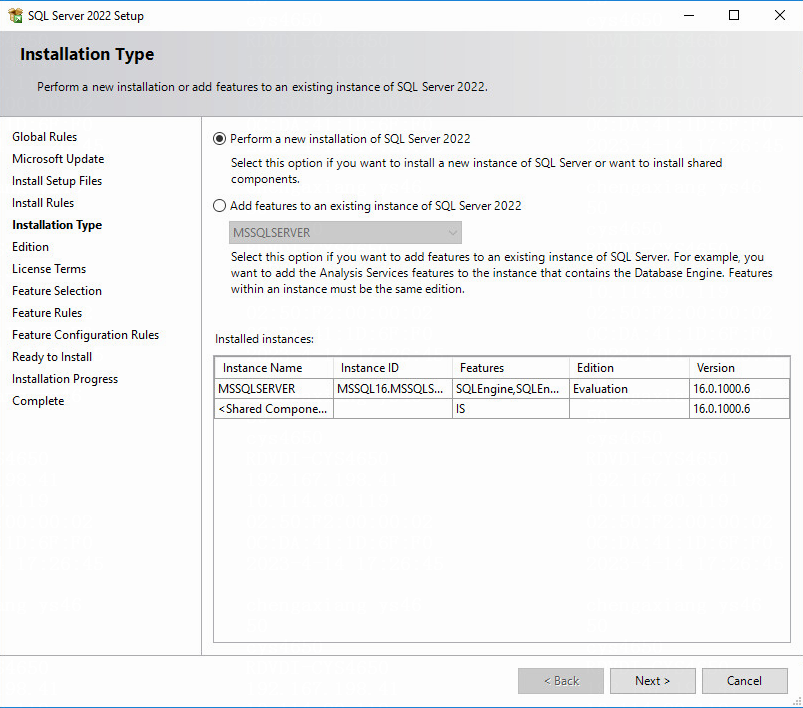Click version 16.0.1000.6 in Shared Components row
The image size is (803, 708).
click(739, 409)
